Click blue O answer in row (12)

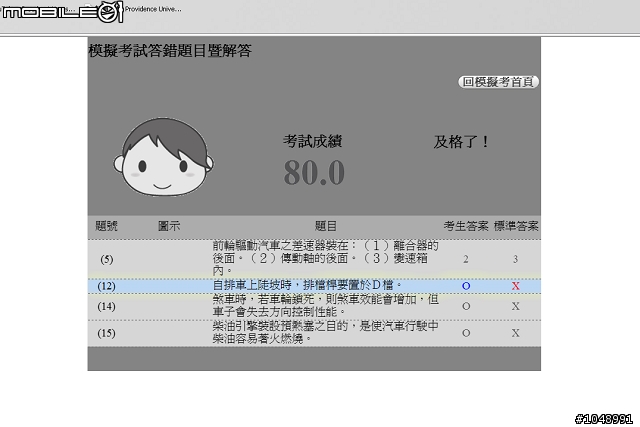coord(466,286)
